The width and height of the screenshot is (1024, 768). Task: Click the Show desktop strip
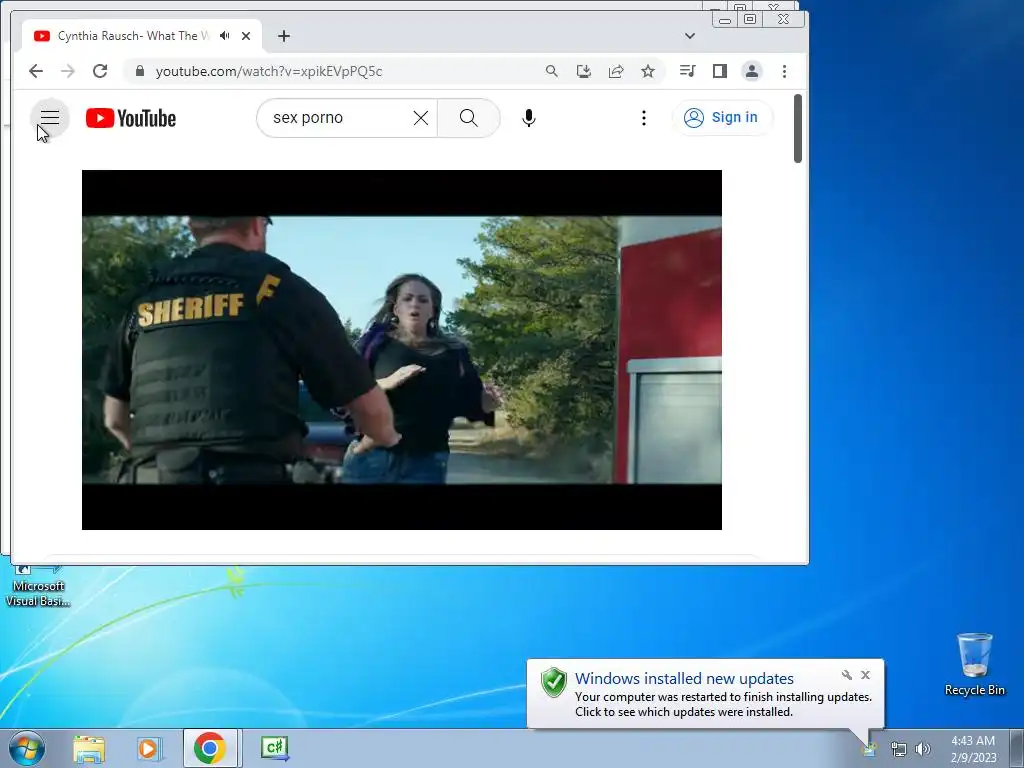coord(1017,748)
